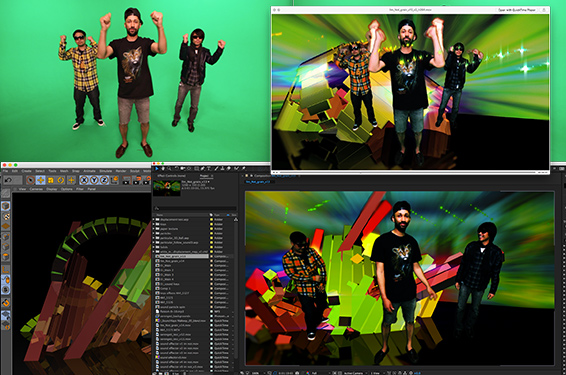Toggle the Y axis lock in Cinema 4D

[94, 179]
